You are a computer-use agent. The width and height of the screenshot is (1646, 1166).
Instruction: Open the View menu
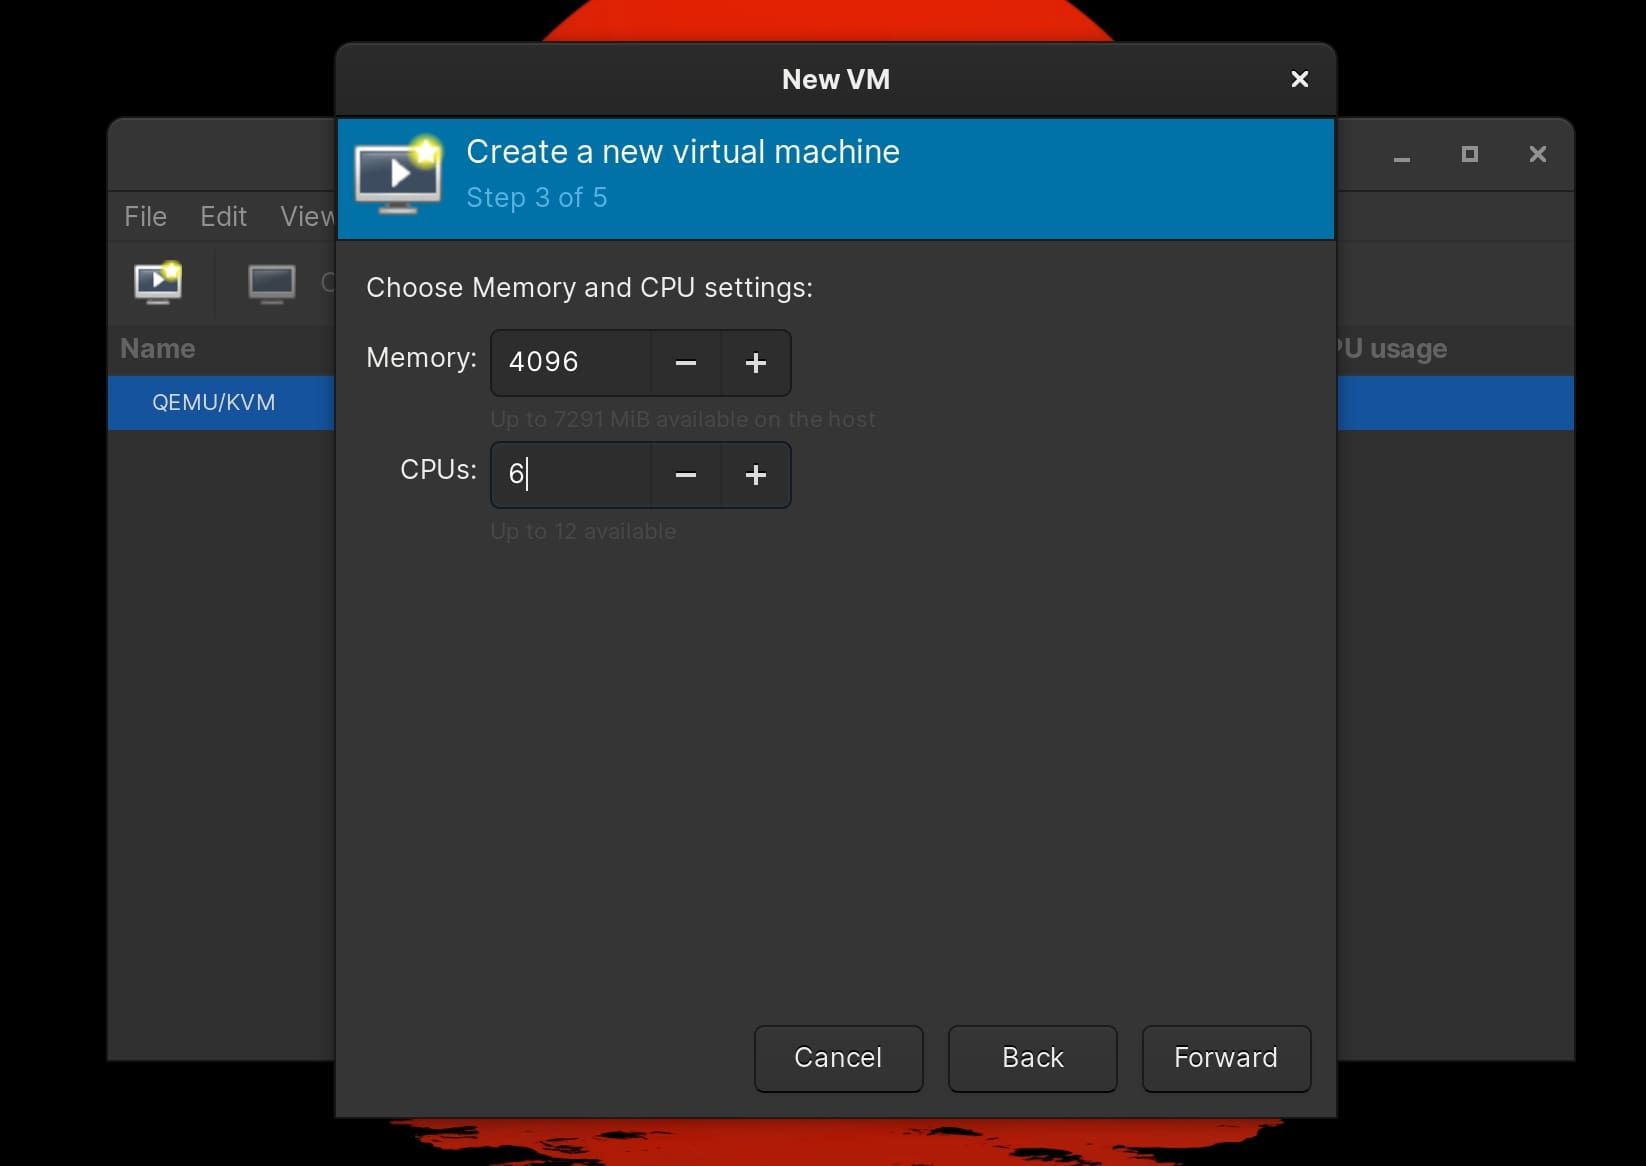pyautogui.click(x=305, y=216)
